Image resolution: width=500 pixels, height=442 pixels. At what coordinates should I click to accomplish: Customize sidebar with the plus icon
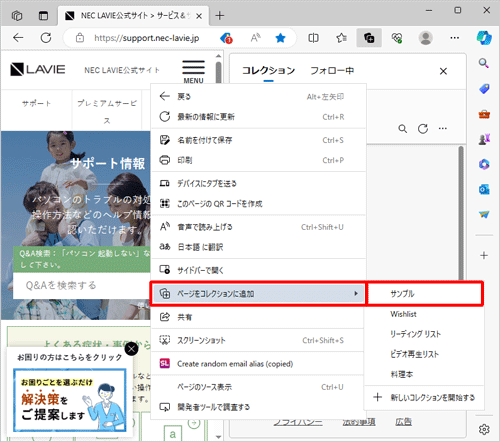pos(484,255)
